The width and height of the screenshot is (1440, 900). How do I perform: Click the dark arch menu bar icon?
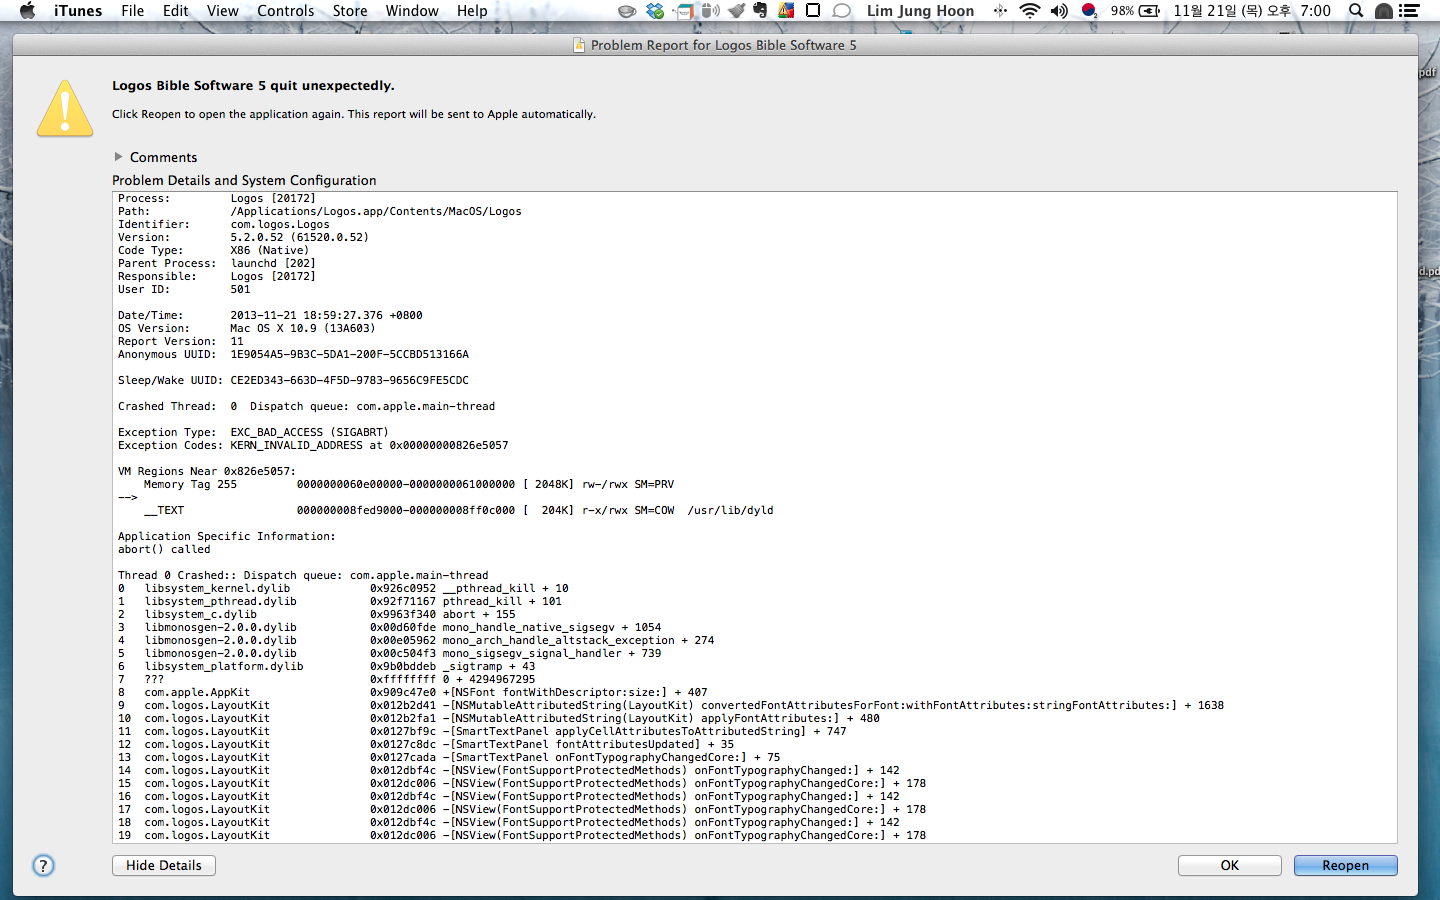click(1384, 11)
